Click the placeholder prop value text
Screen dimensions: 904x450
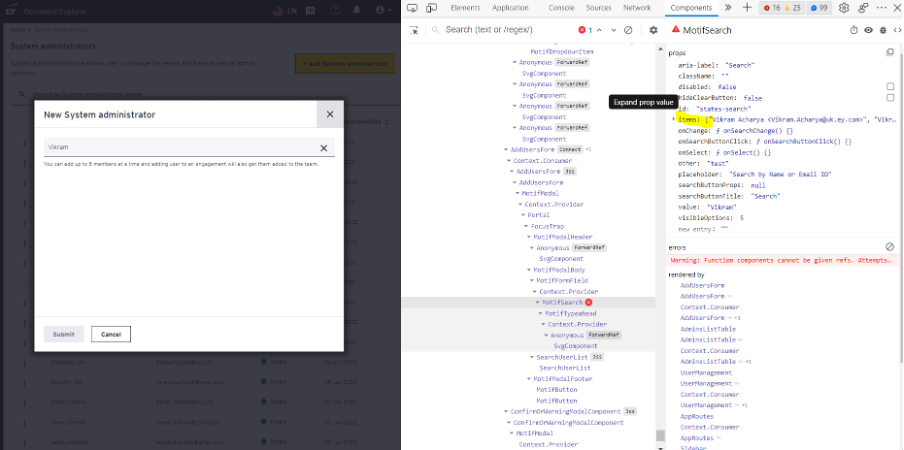pos(780,174)
